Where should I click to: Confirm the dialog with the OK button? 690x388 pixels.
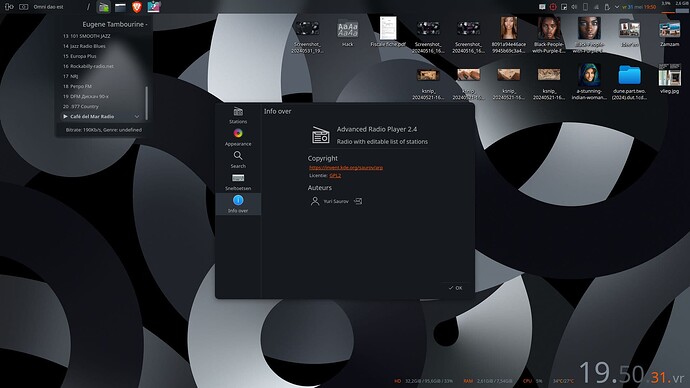click(x=455, y=288)
